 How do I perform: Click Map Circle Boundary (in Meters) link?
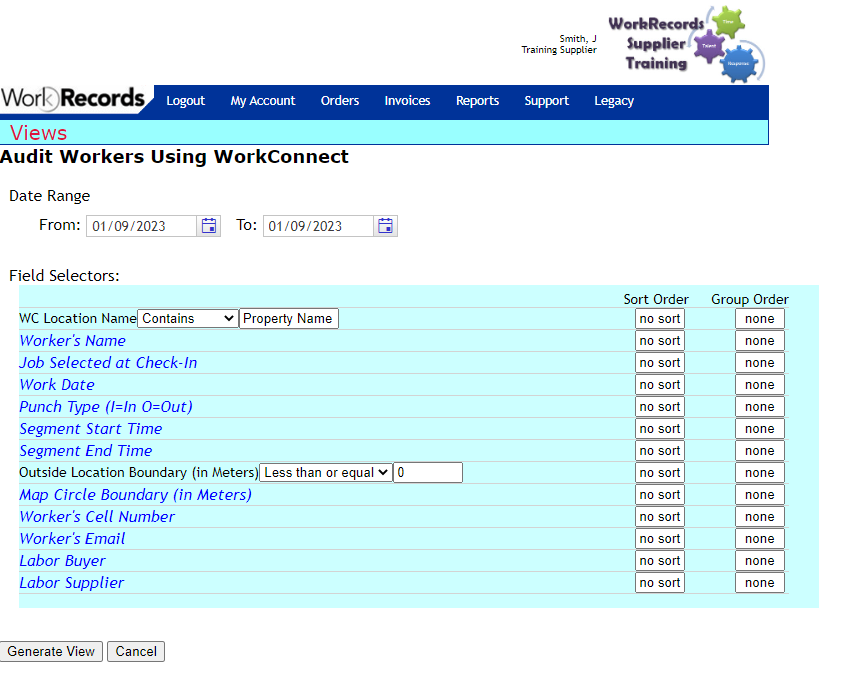coord(136,495)
